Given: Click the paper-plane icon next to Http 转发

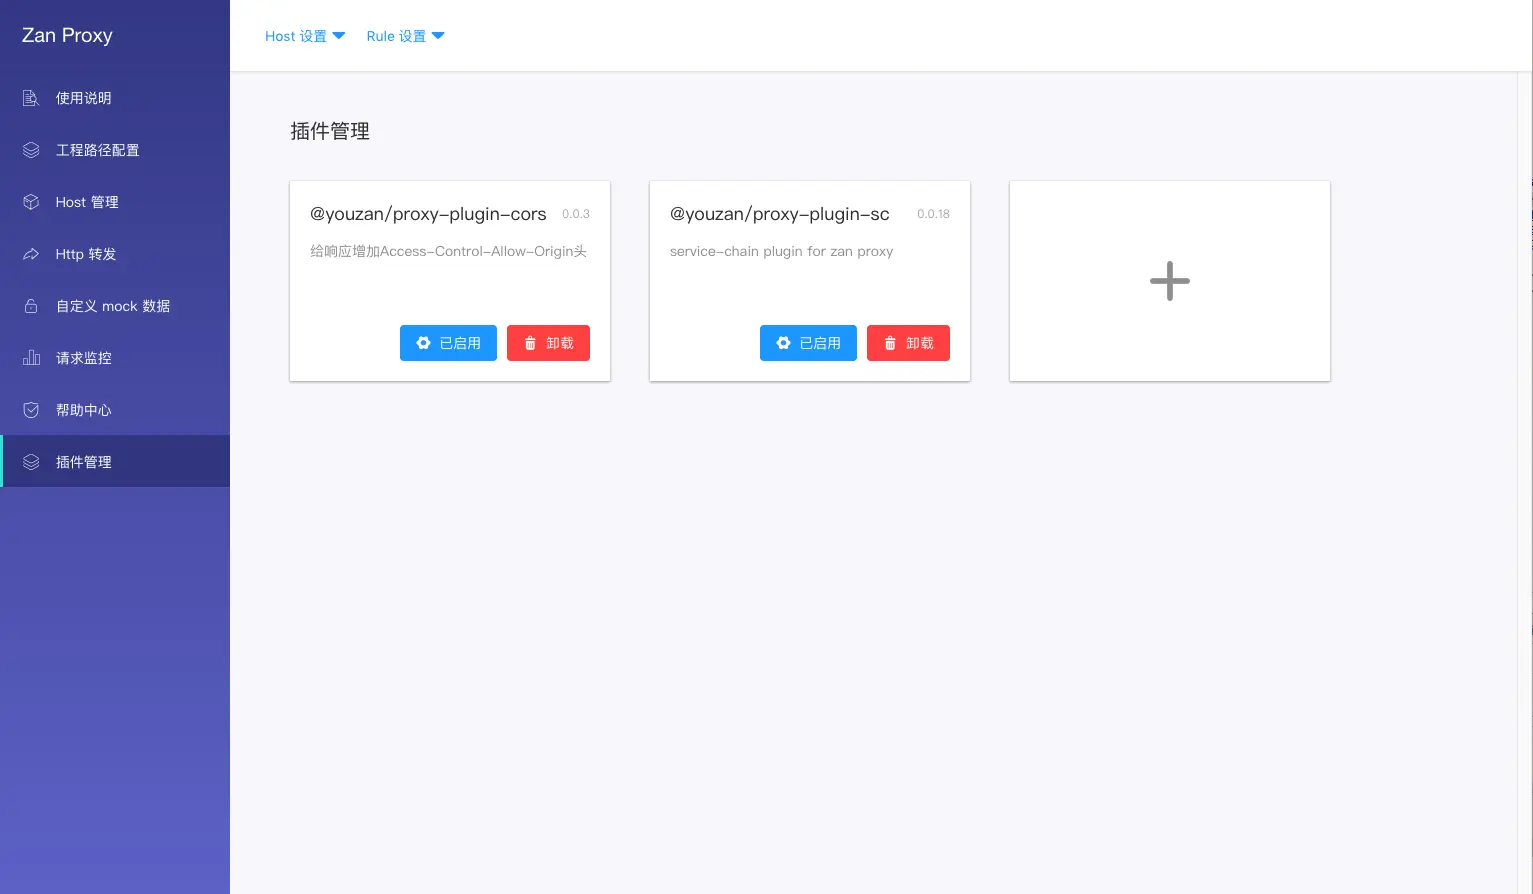Looking at the screenshot, I should [x=30, y=253].
